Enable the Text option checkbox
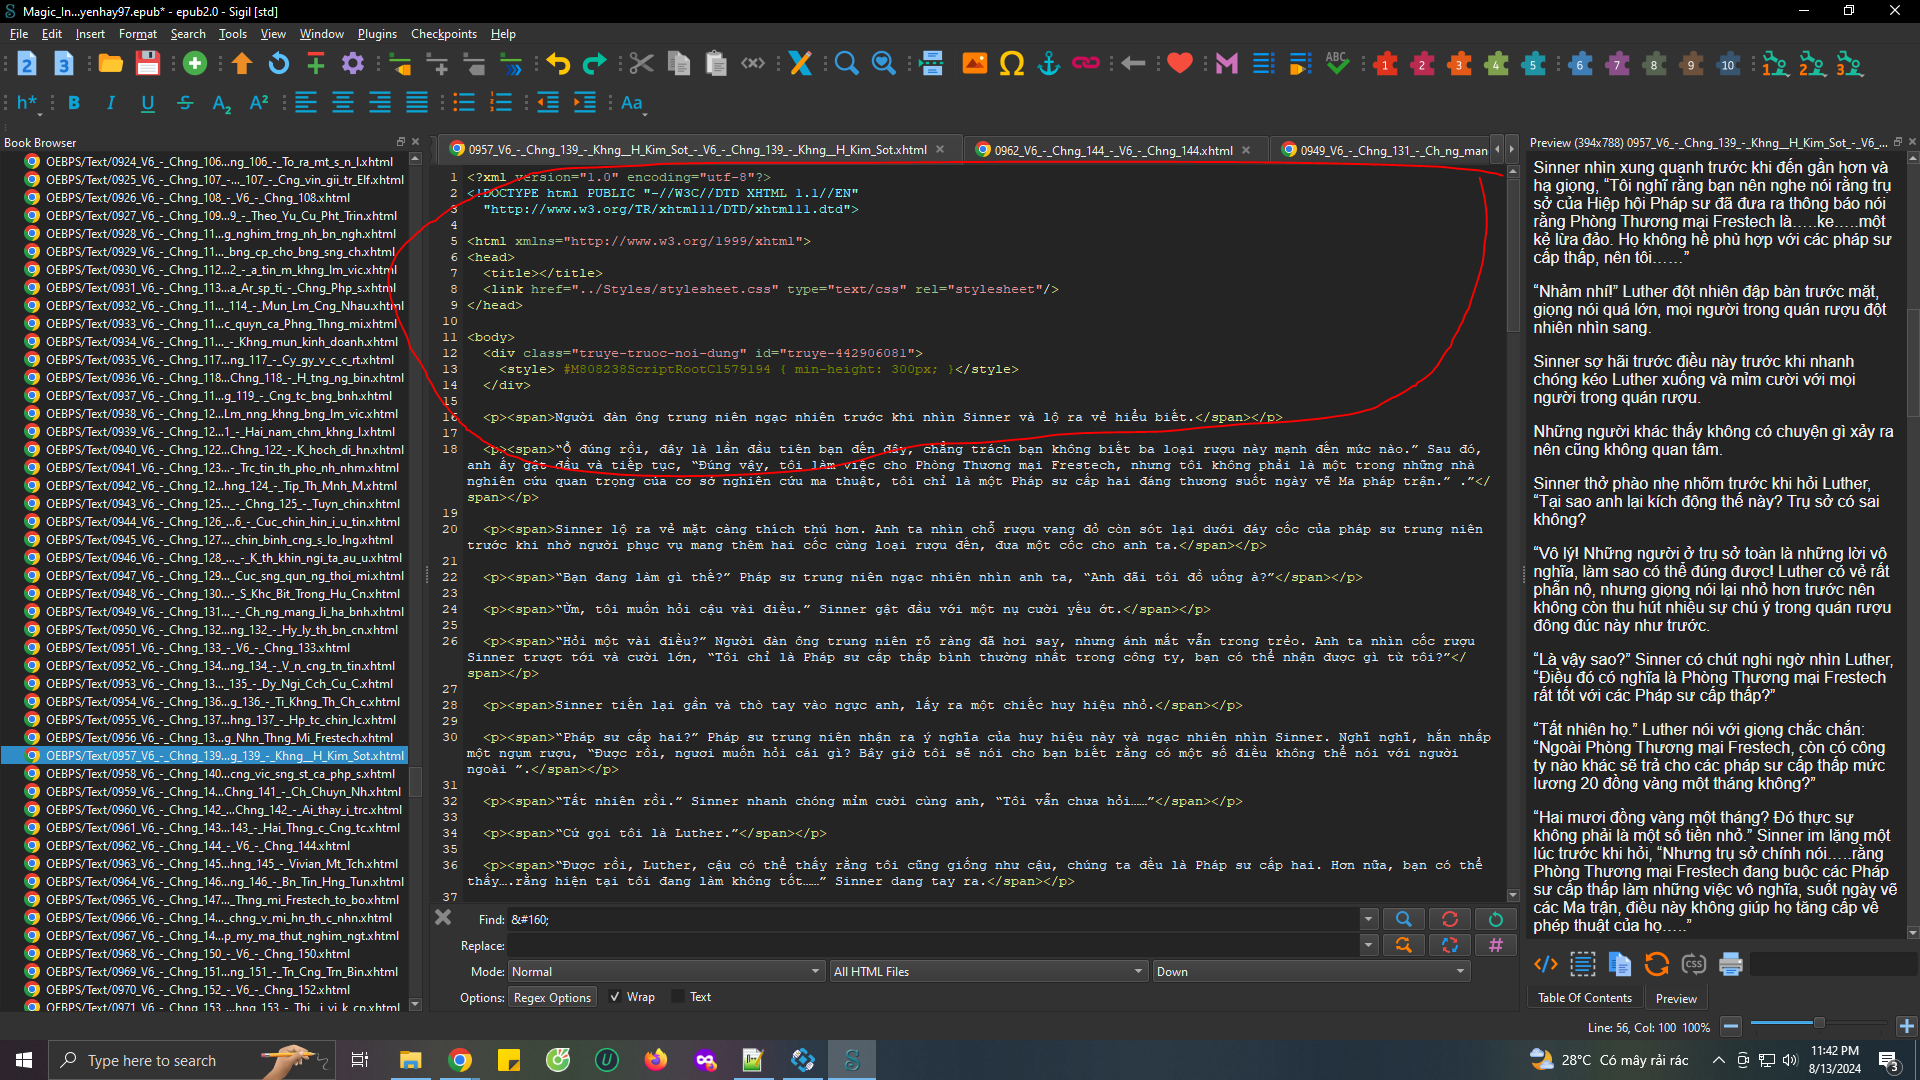Viewport: 1920px width, 1080px height. coord(678,997)
